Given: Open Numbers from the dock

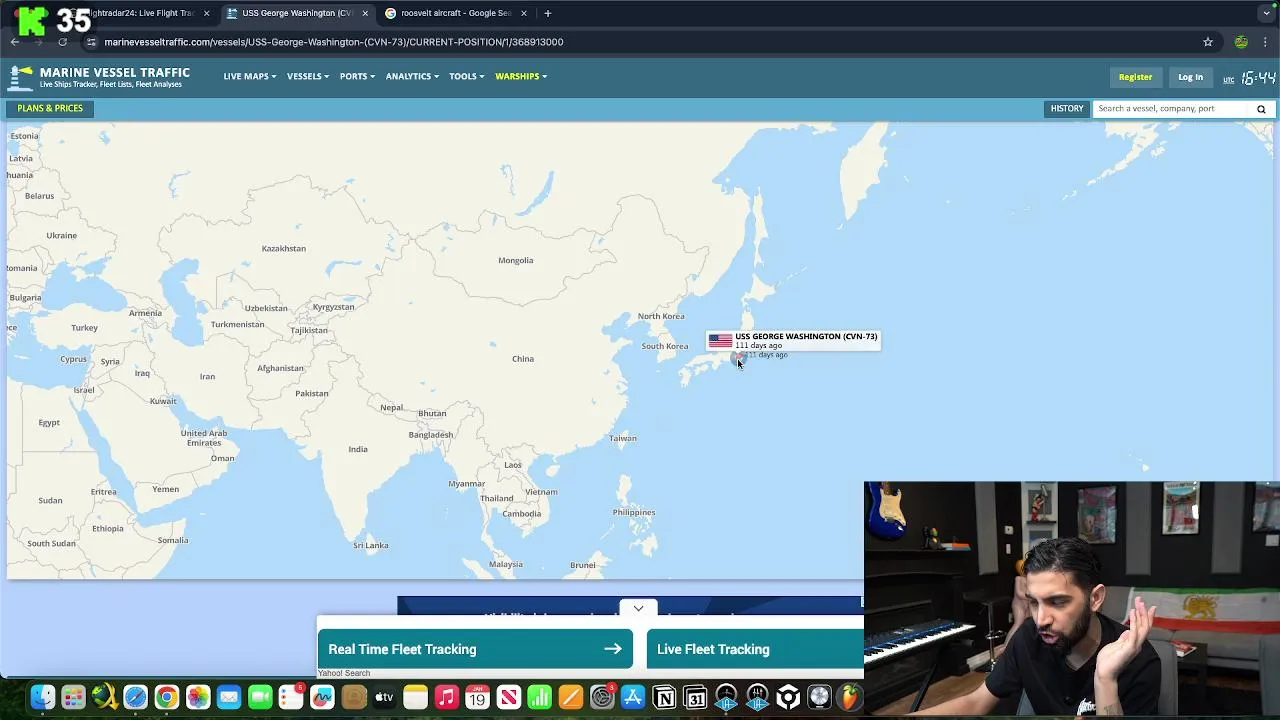Looking at the screenshot, I should (x=539, y=697).
